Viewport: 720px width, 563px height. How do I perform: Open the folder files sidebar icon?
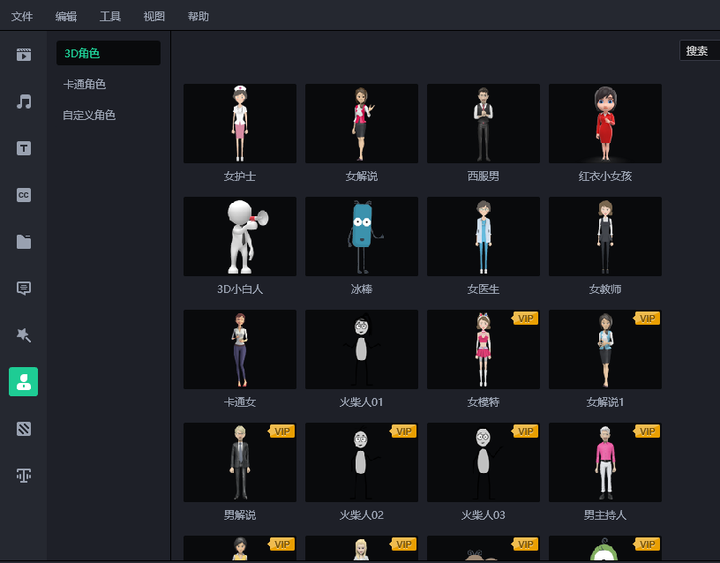point(23,242)
